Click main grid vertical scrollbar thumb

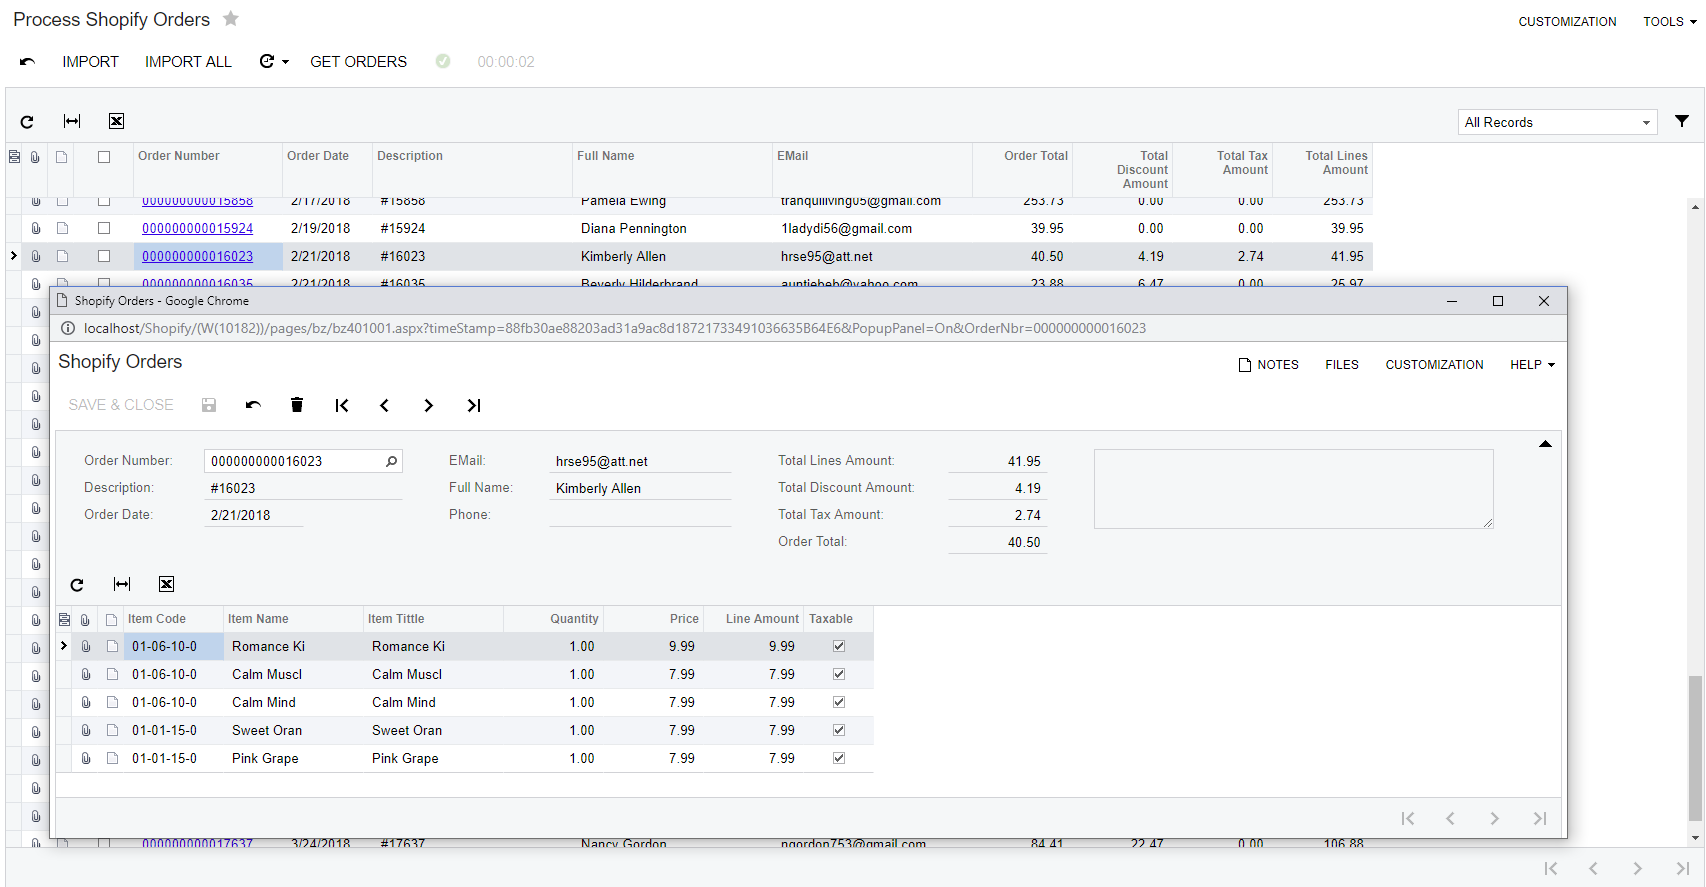pos(1694,747)
